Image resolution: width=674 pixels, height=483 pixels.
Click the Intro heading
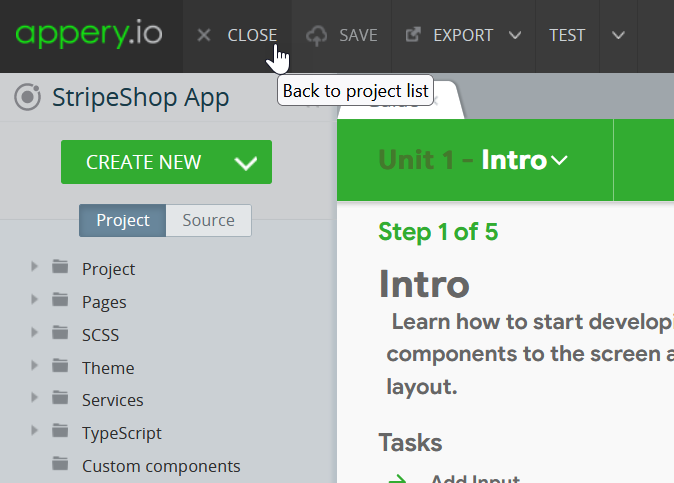coord(424,284)
